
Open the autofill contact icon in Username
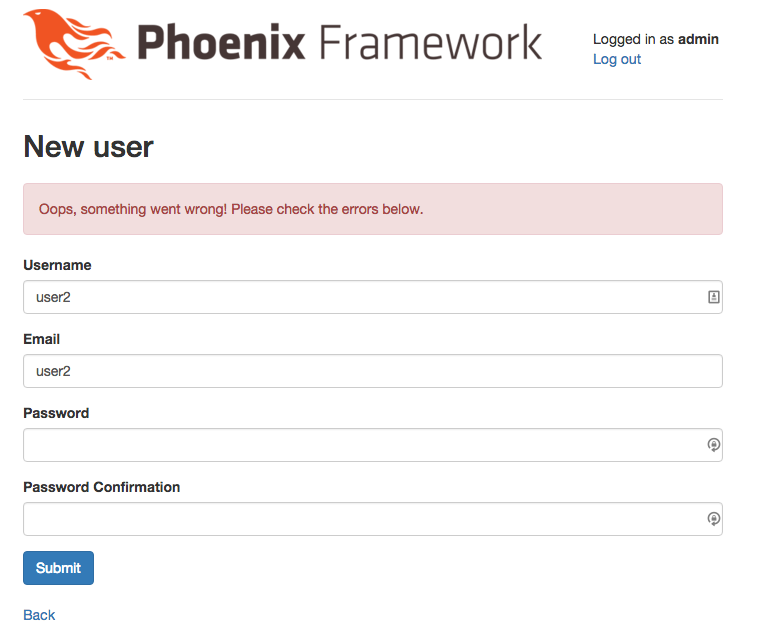(x=714, y=297)
